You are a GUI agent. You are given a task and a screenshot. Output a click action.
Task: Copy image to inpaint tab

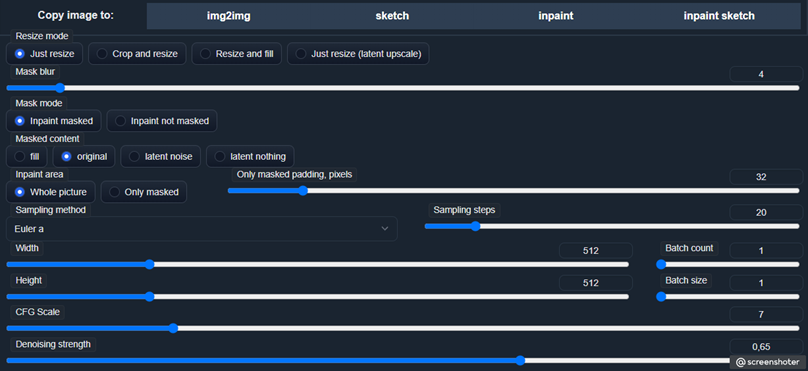556,16
